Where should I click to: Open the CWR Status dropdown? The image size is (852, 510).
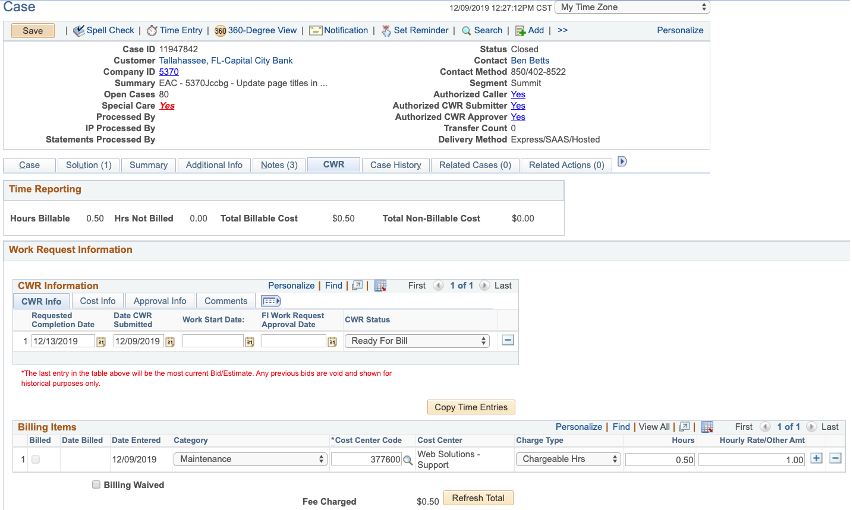(x=416, y=341)
